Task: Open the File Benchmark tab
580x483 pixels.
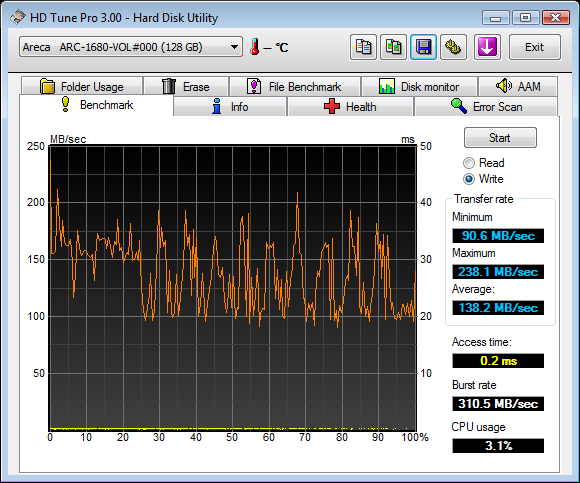Action: click(x=295, y=87)
